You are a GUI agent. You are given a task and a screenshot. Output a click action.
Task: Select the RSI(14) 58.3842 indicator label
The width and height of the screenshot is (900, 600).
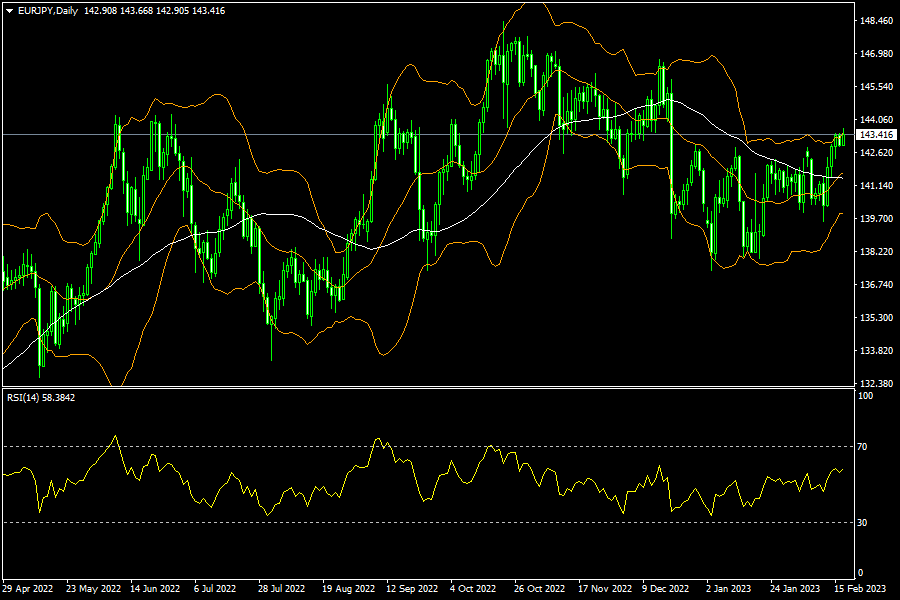coord(41,397)
